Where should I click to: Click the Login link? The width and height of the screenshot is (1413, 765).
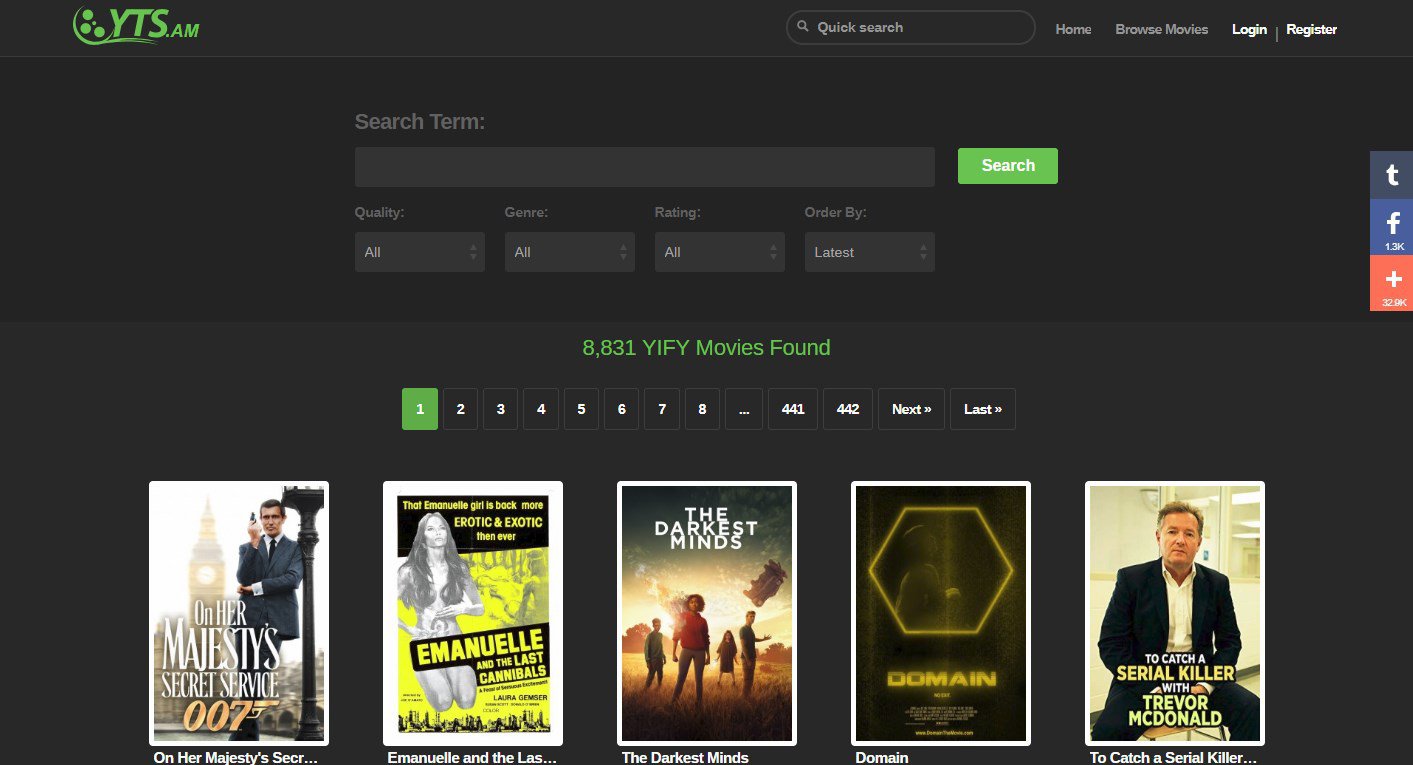pos(1249,29)
